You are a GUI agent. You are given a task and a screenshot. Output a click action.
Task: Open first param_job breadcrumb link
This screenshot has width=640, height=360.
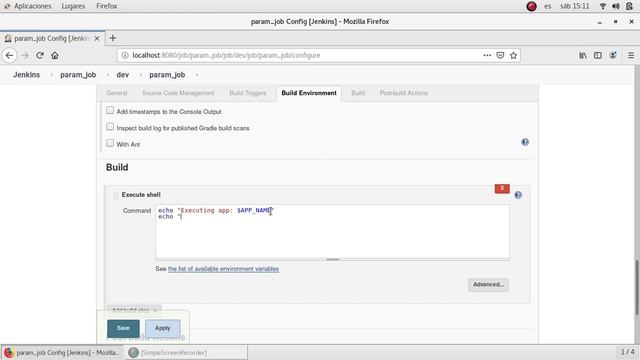78,75
